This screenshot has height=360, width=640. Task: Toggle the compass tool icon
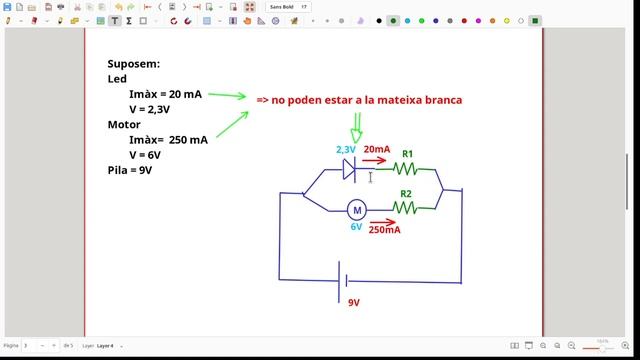coord(276,21)
